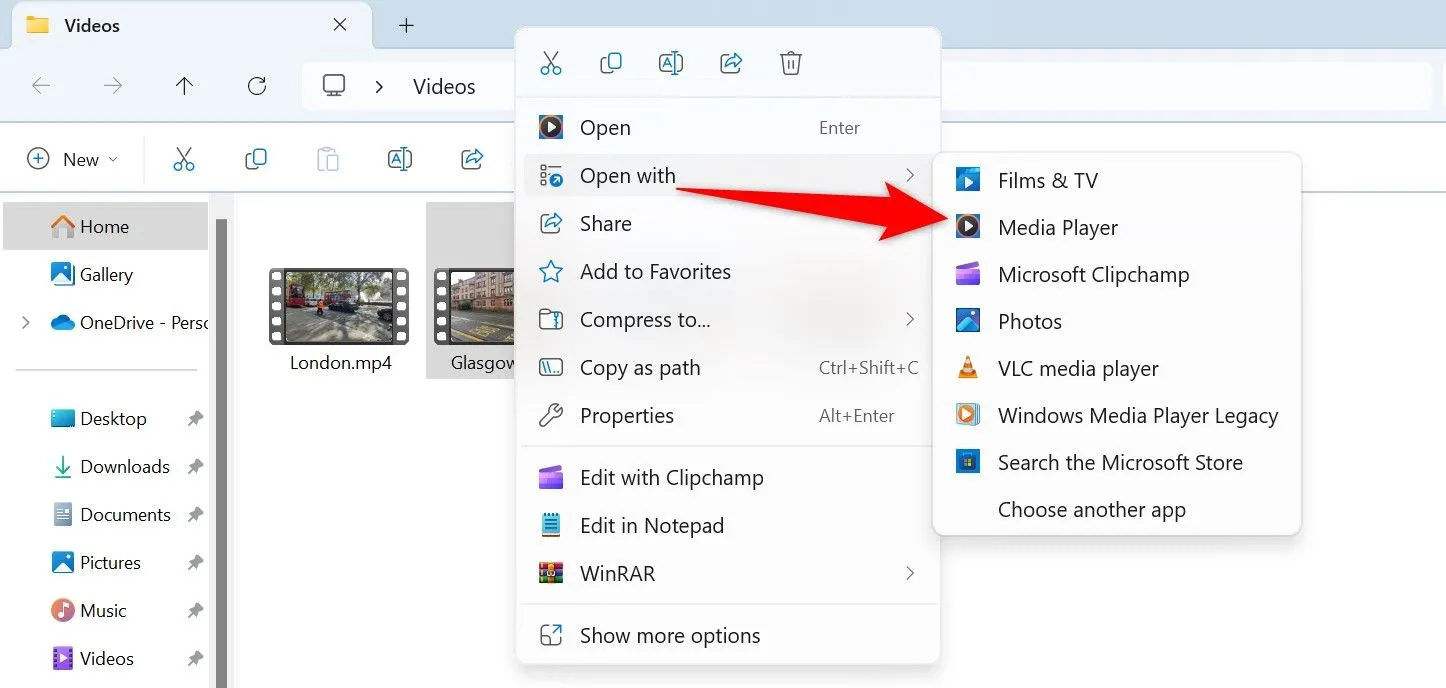Image resolution: width=1446 pixels, height=688 pixels.
Task: Select Choose another app
Action: [x=1116, y=510]
